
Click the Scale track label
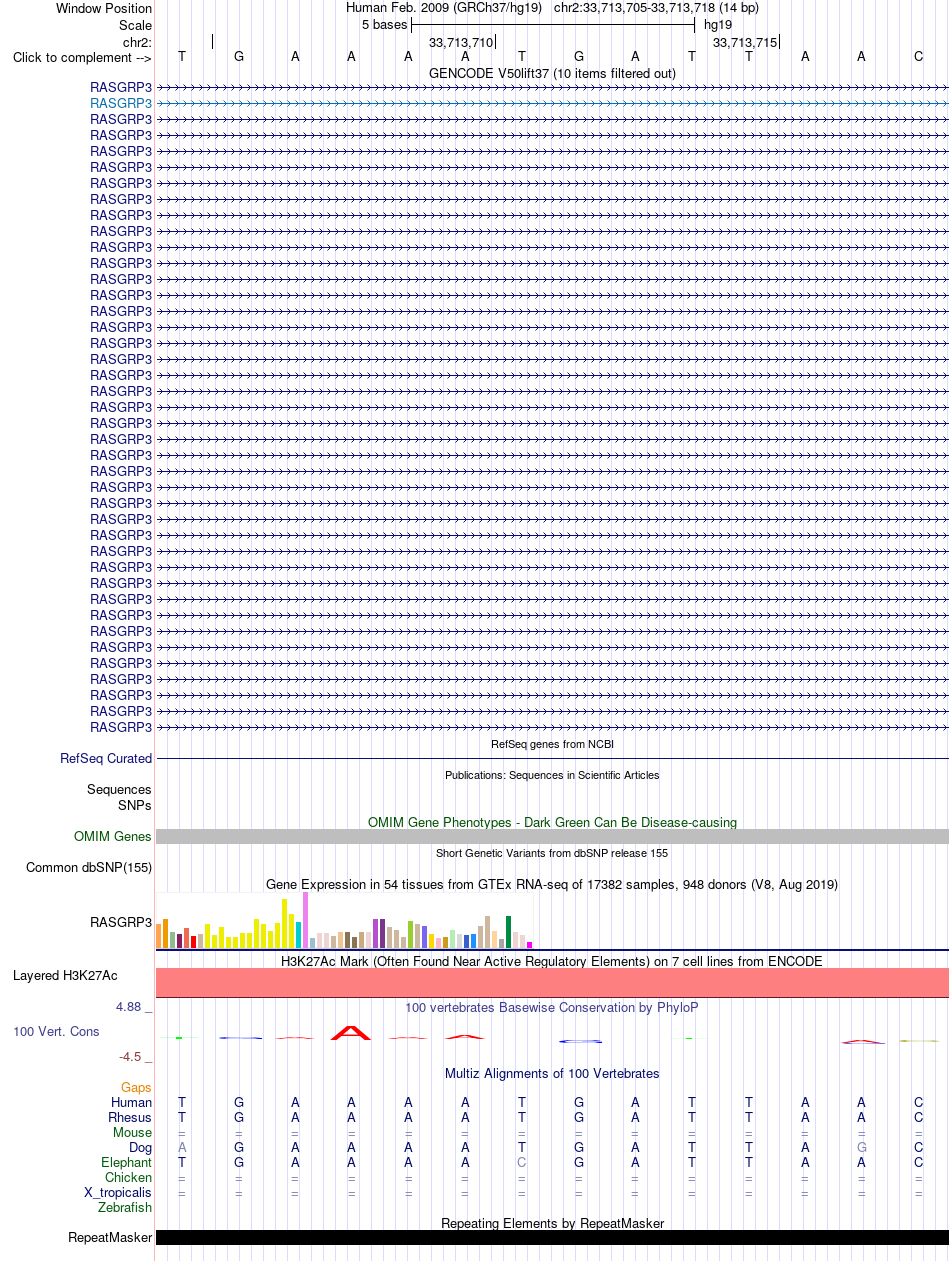[x=135, y=25]
